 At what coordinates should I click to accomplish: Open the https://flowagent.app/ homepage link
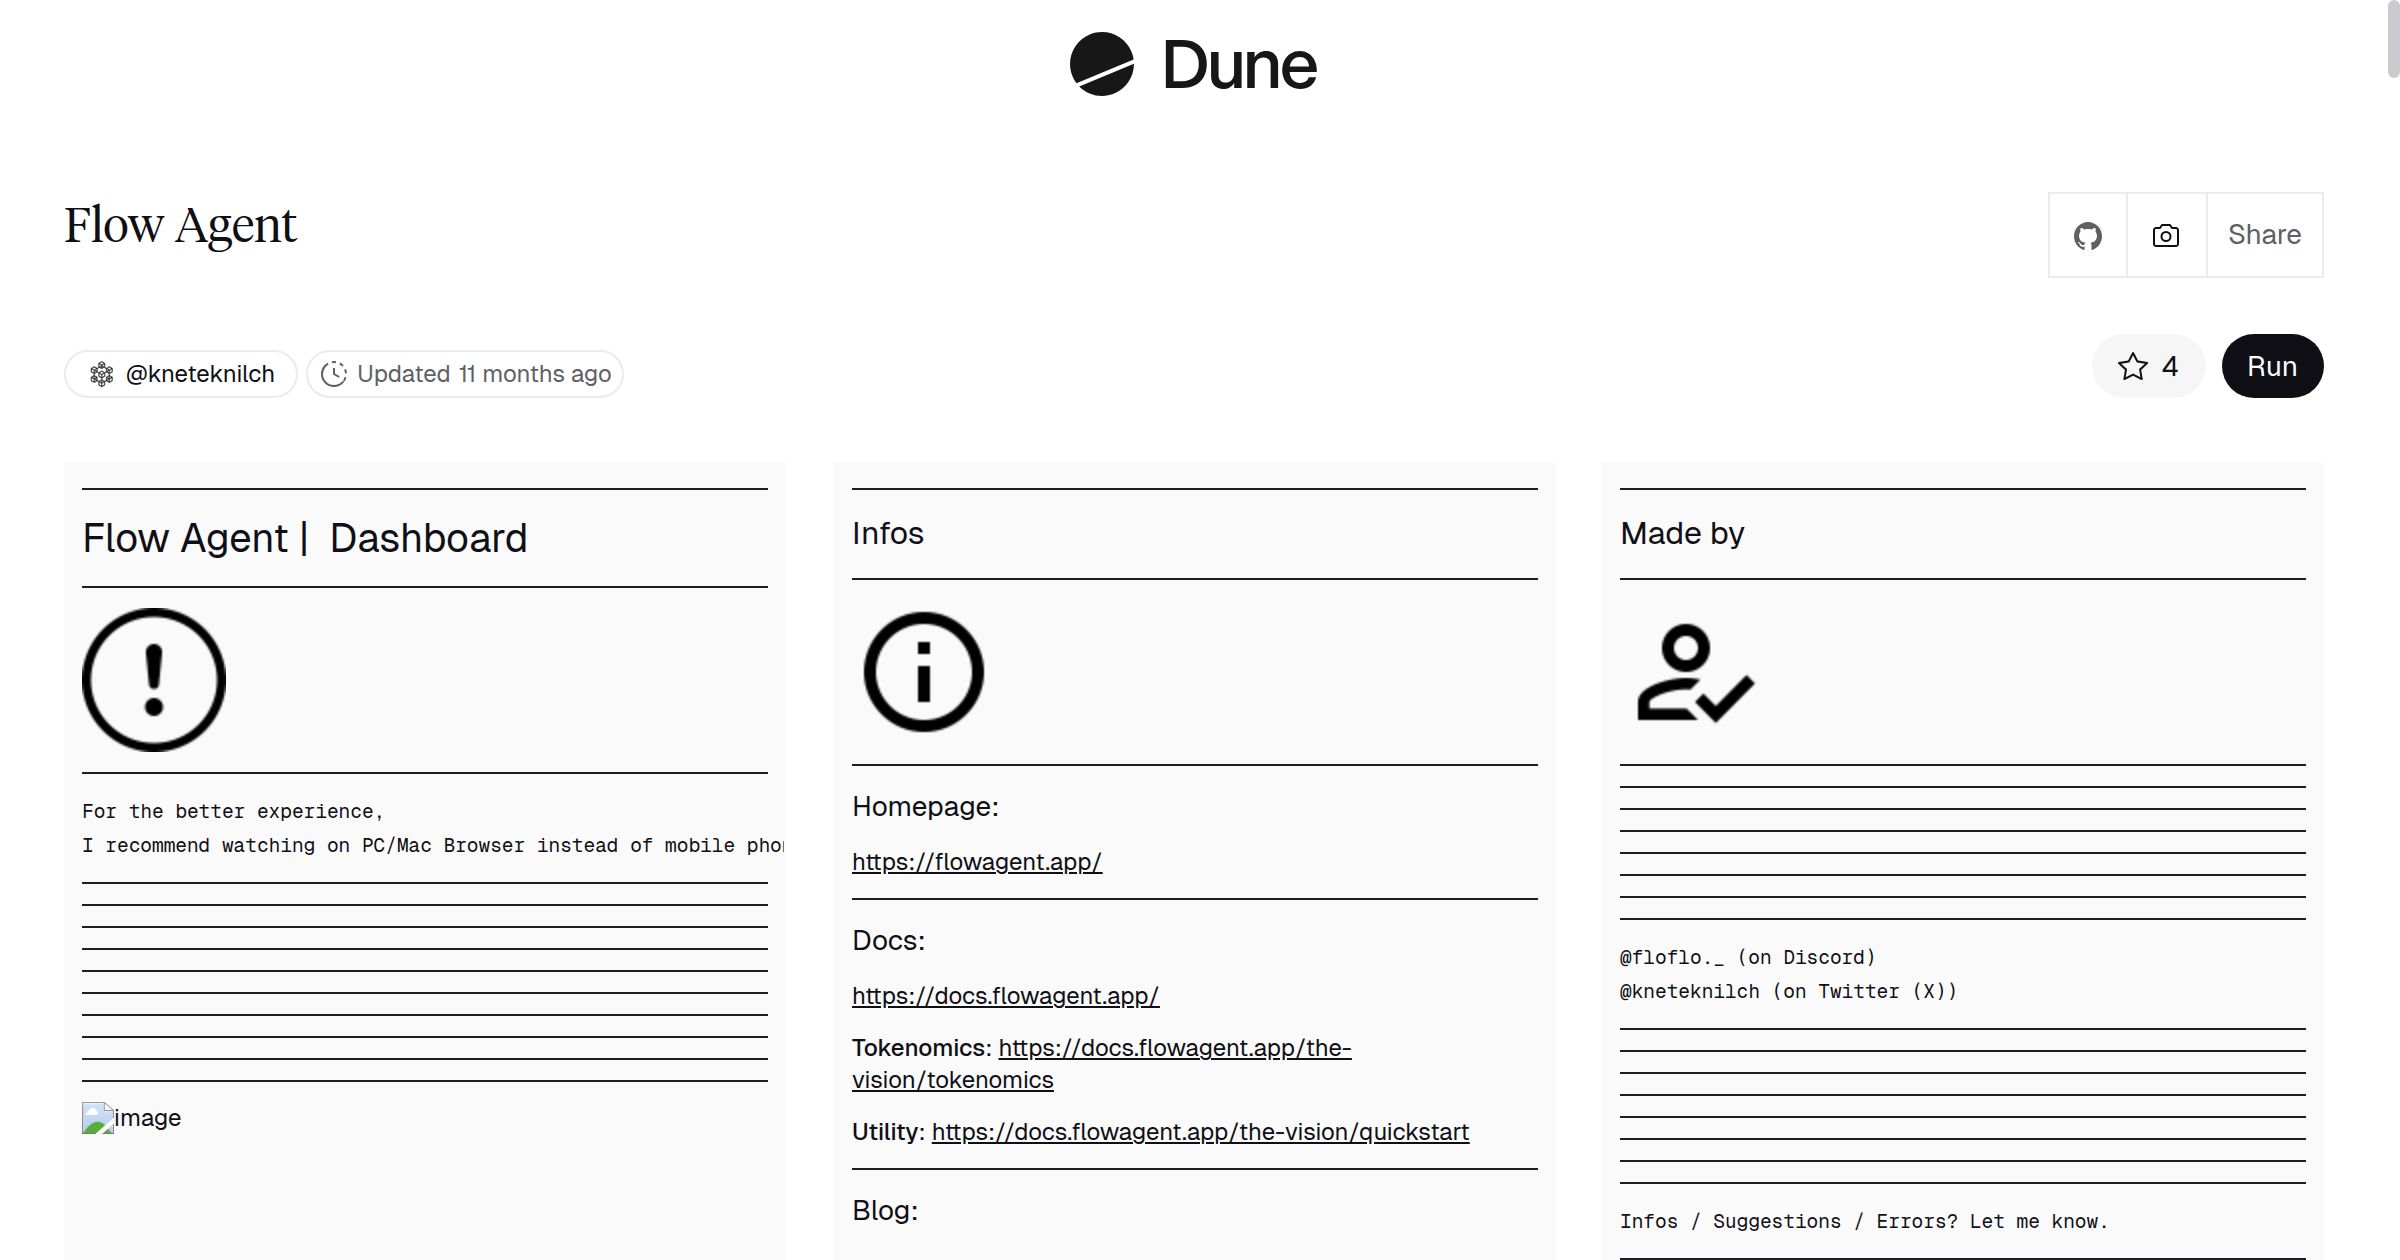(x=976, y=862)
